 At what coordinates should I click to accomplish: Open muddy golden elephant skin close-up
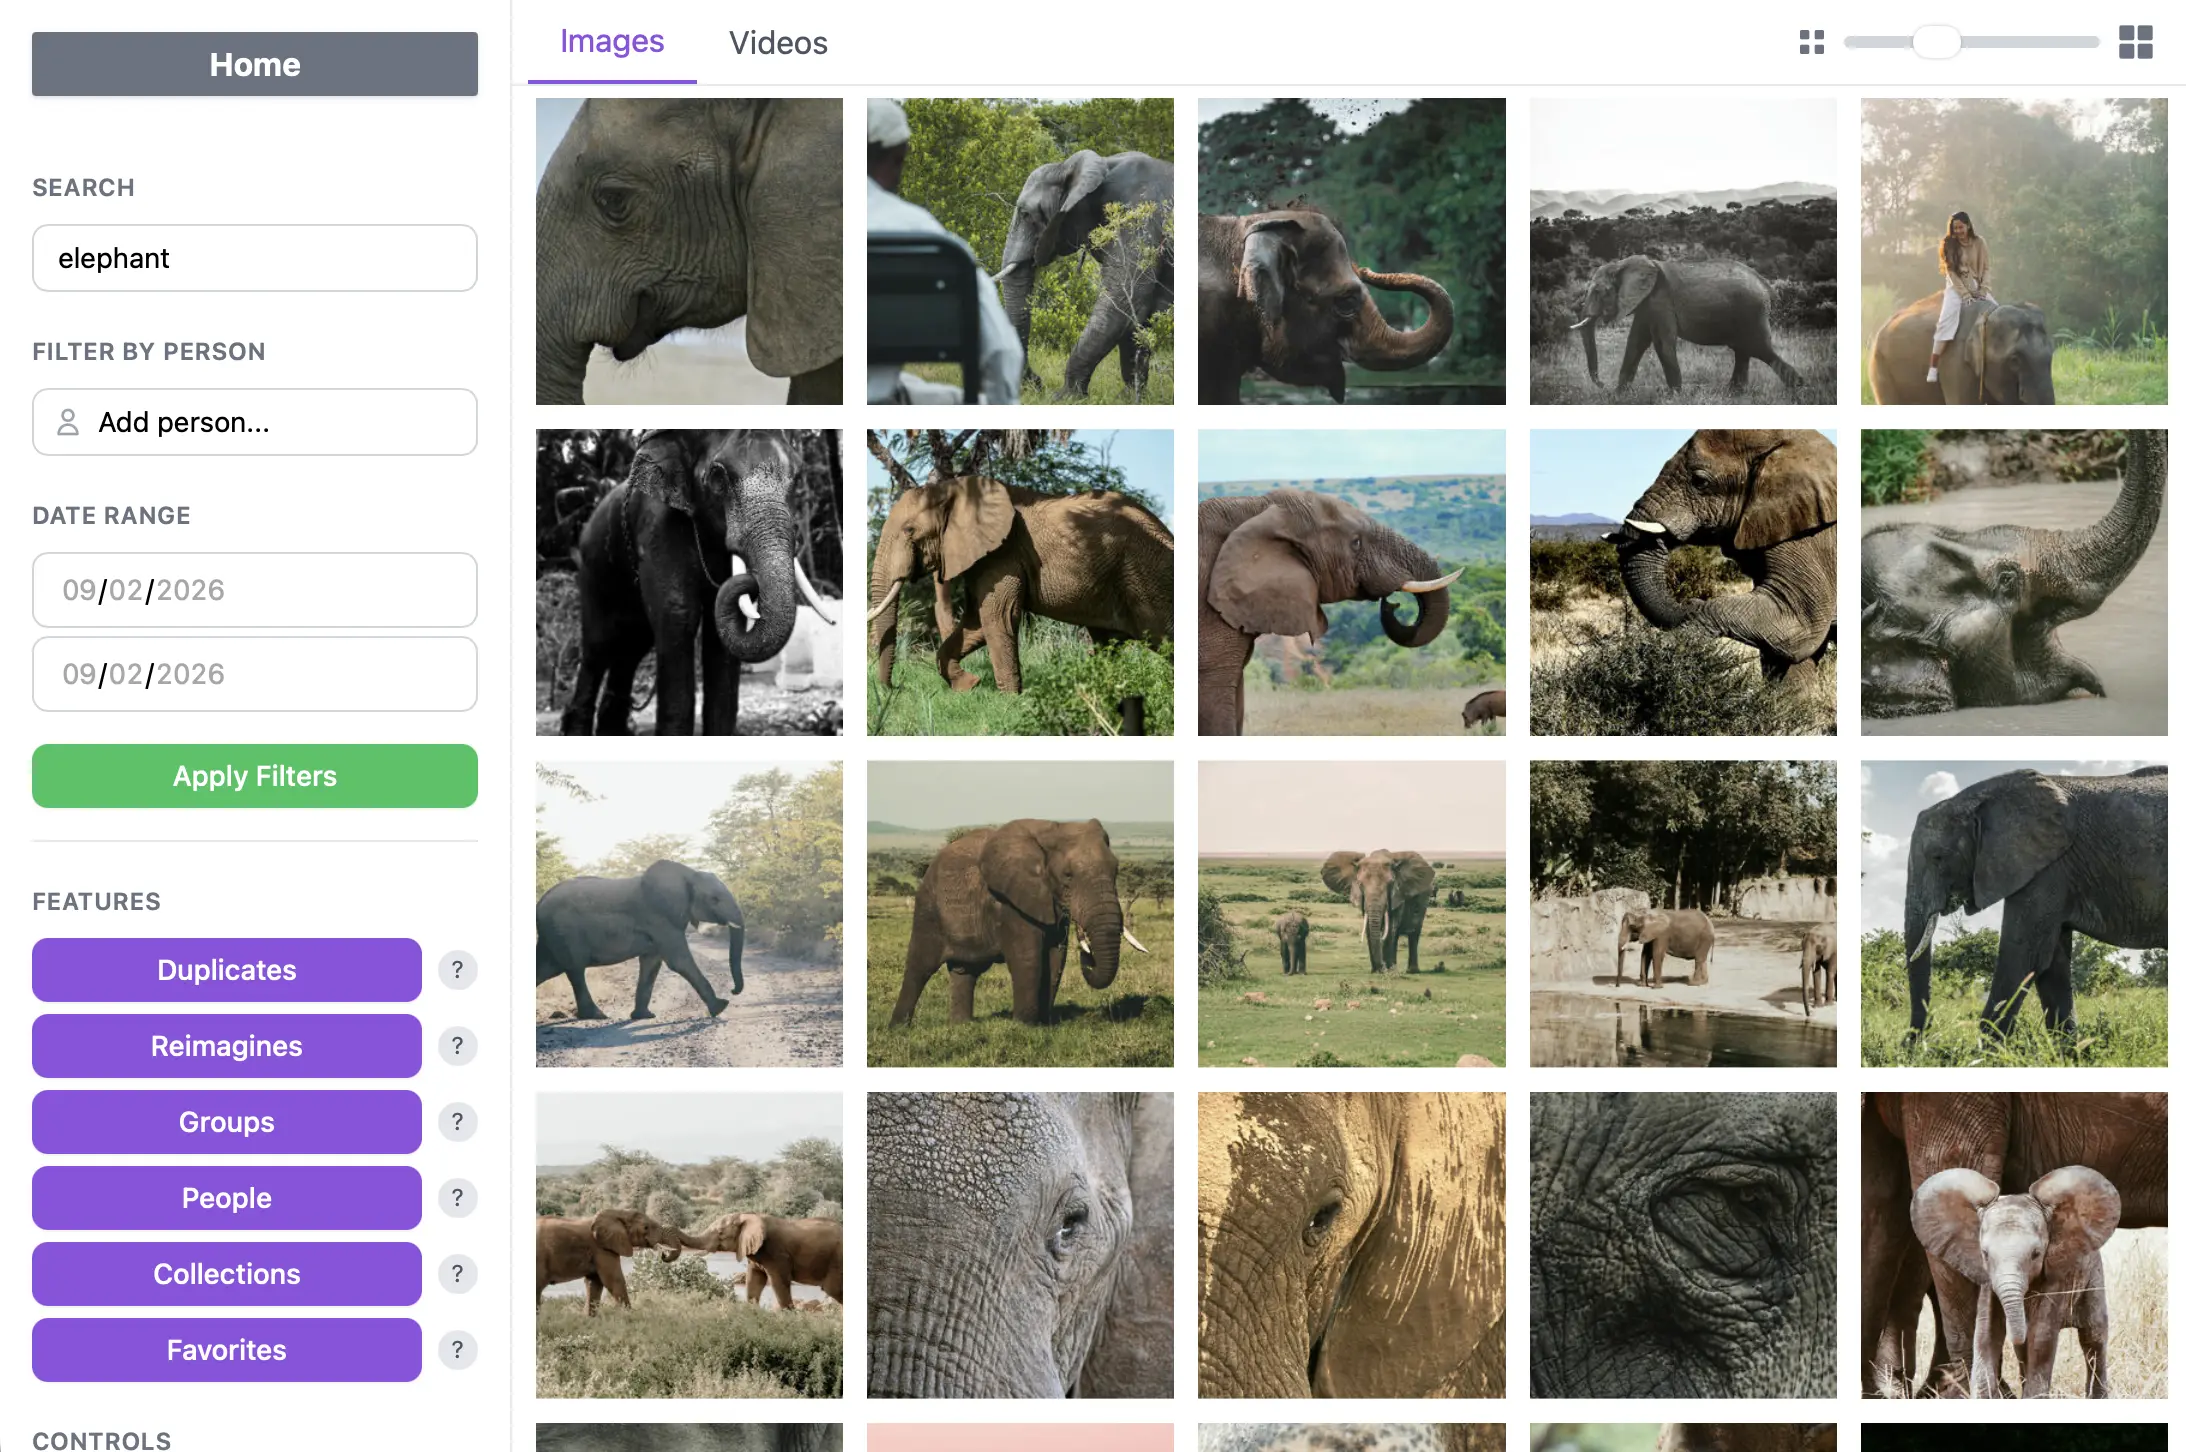click(1351, 1245)
